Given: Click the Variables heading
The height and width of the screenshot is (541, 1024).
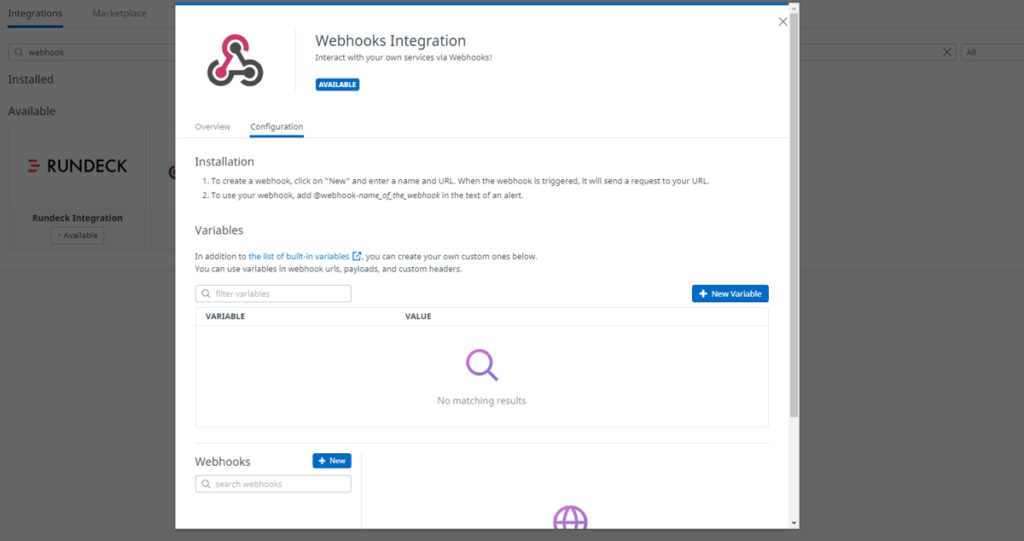Looking at the screenshot, I should 219,230.
